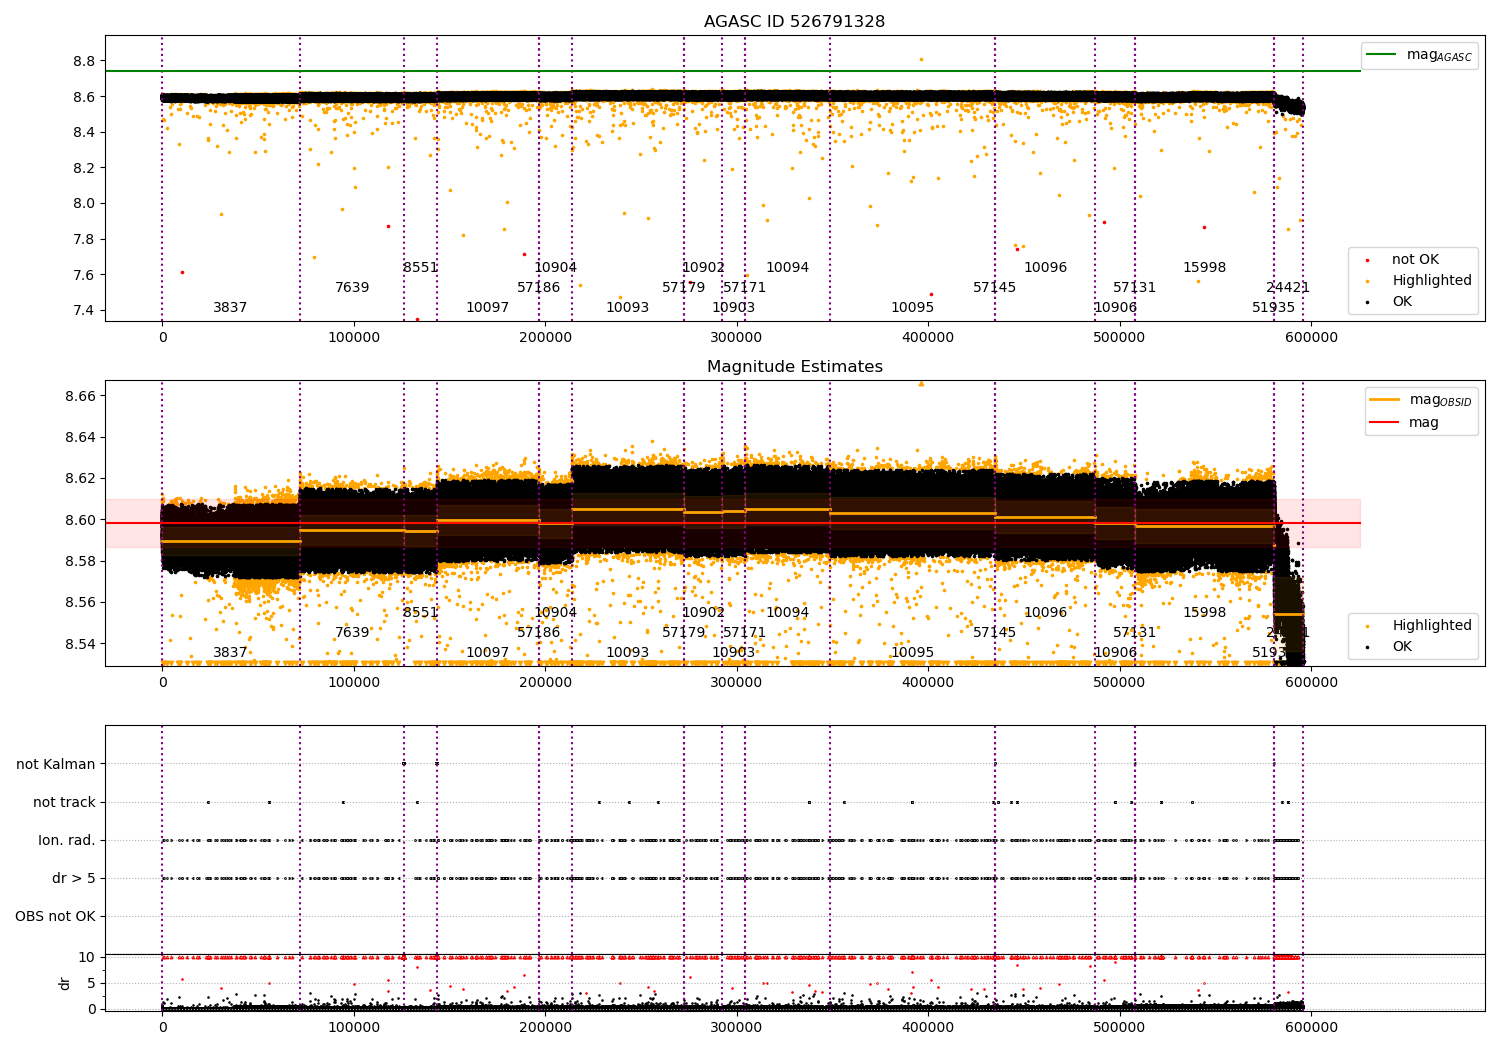Viewport: 1500px width, 1050px height.
Task: Click the 600000 x-axis tick on the bottom plot
Action: point(1311,1027)
